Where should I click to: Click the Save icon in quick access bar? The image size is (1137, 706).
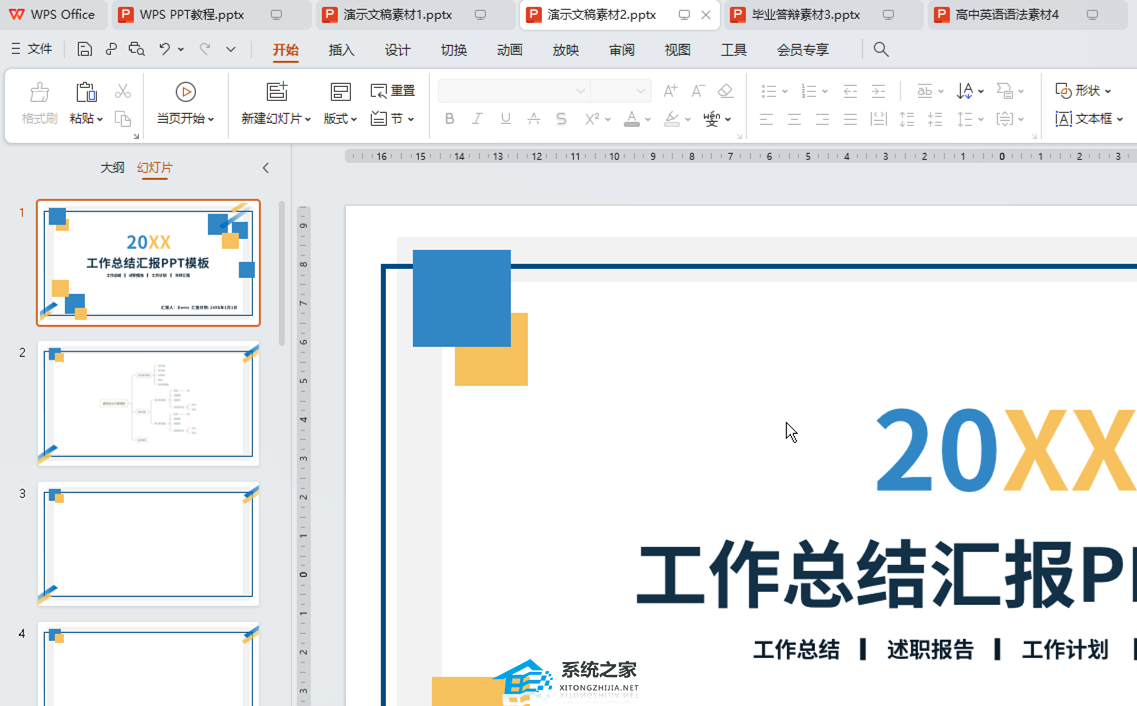[x=85, y=49]
